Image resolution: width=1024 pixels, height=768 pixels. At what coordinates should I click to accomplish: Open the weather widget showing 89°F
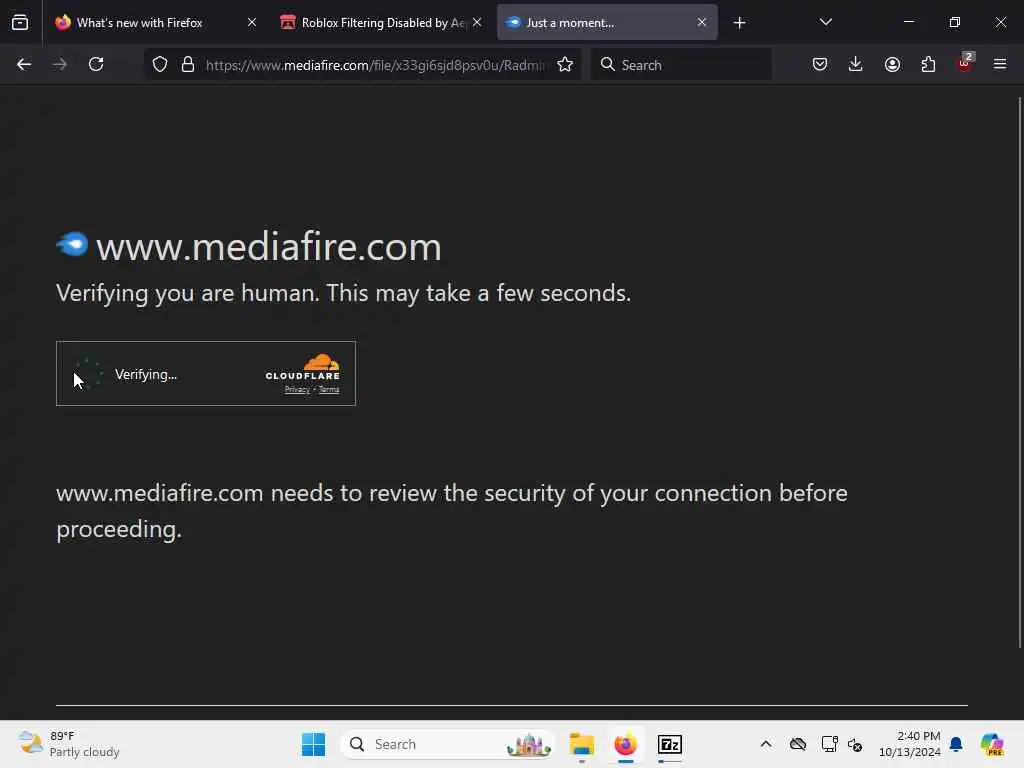pos(69,744)
